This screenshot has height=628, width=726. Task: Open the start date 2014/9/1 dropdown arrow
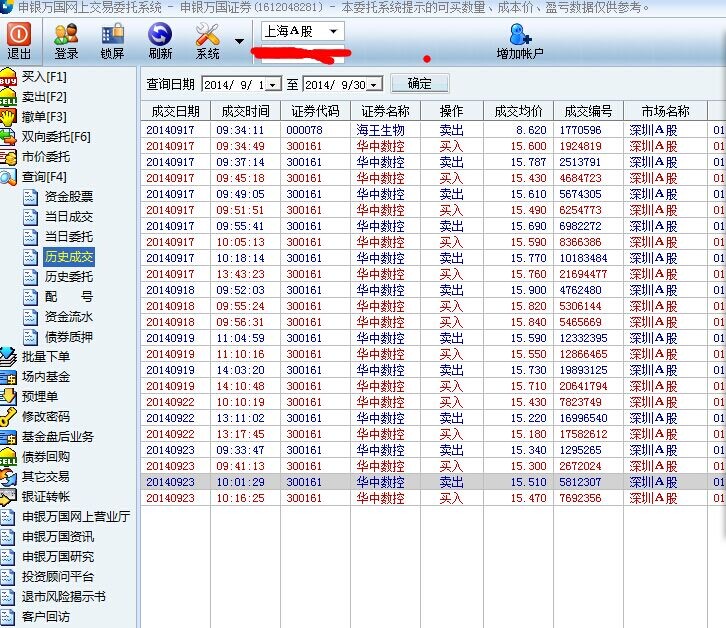[274, 85]
